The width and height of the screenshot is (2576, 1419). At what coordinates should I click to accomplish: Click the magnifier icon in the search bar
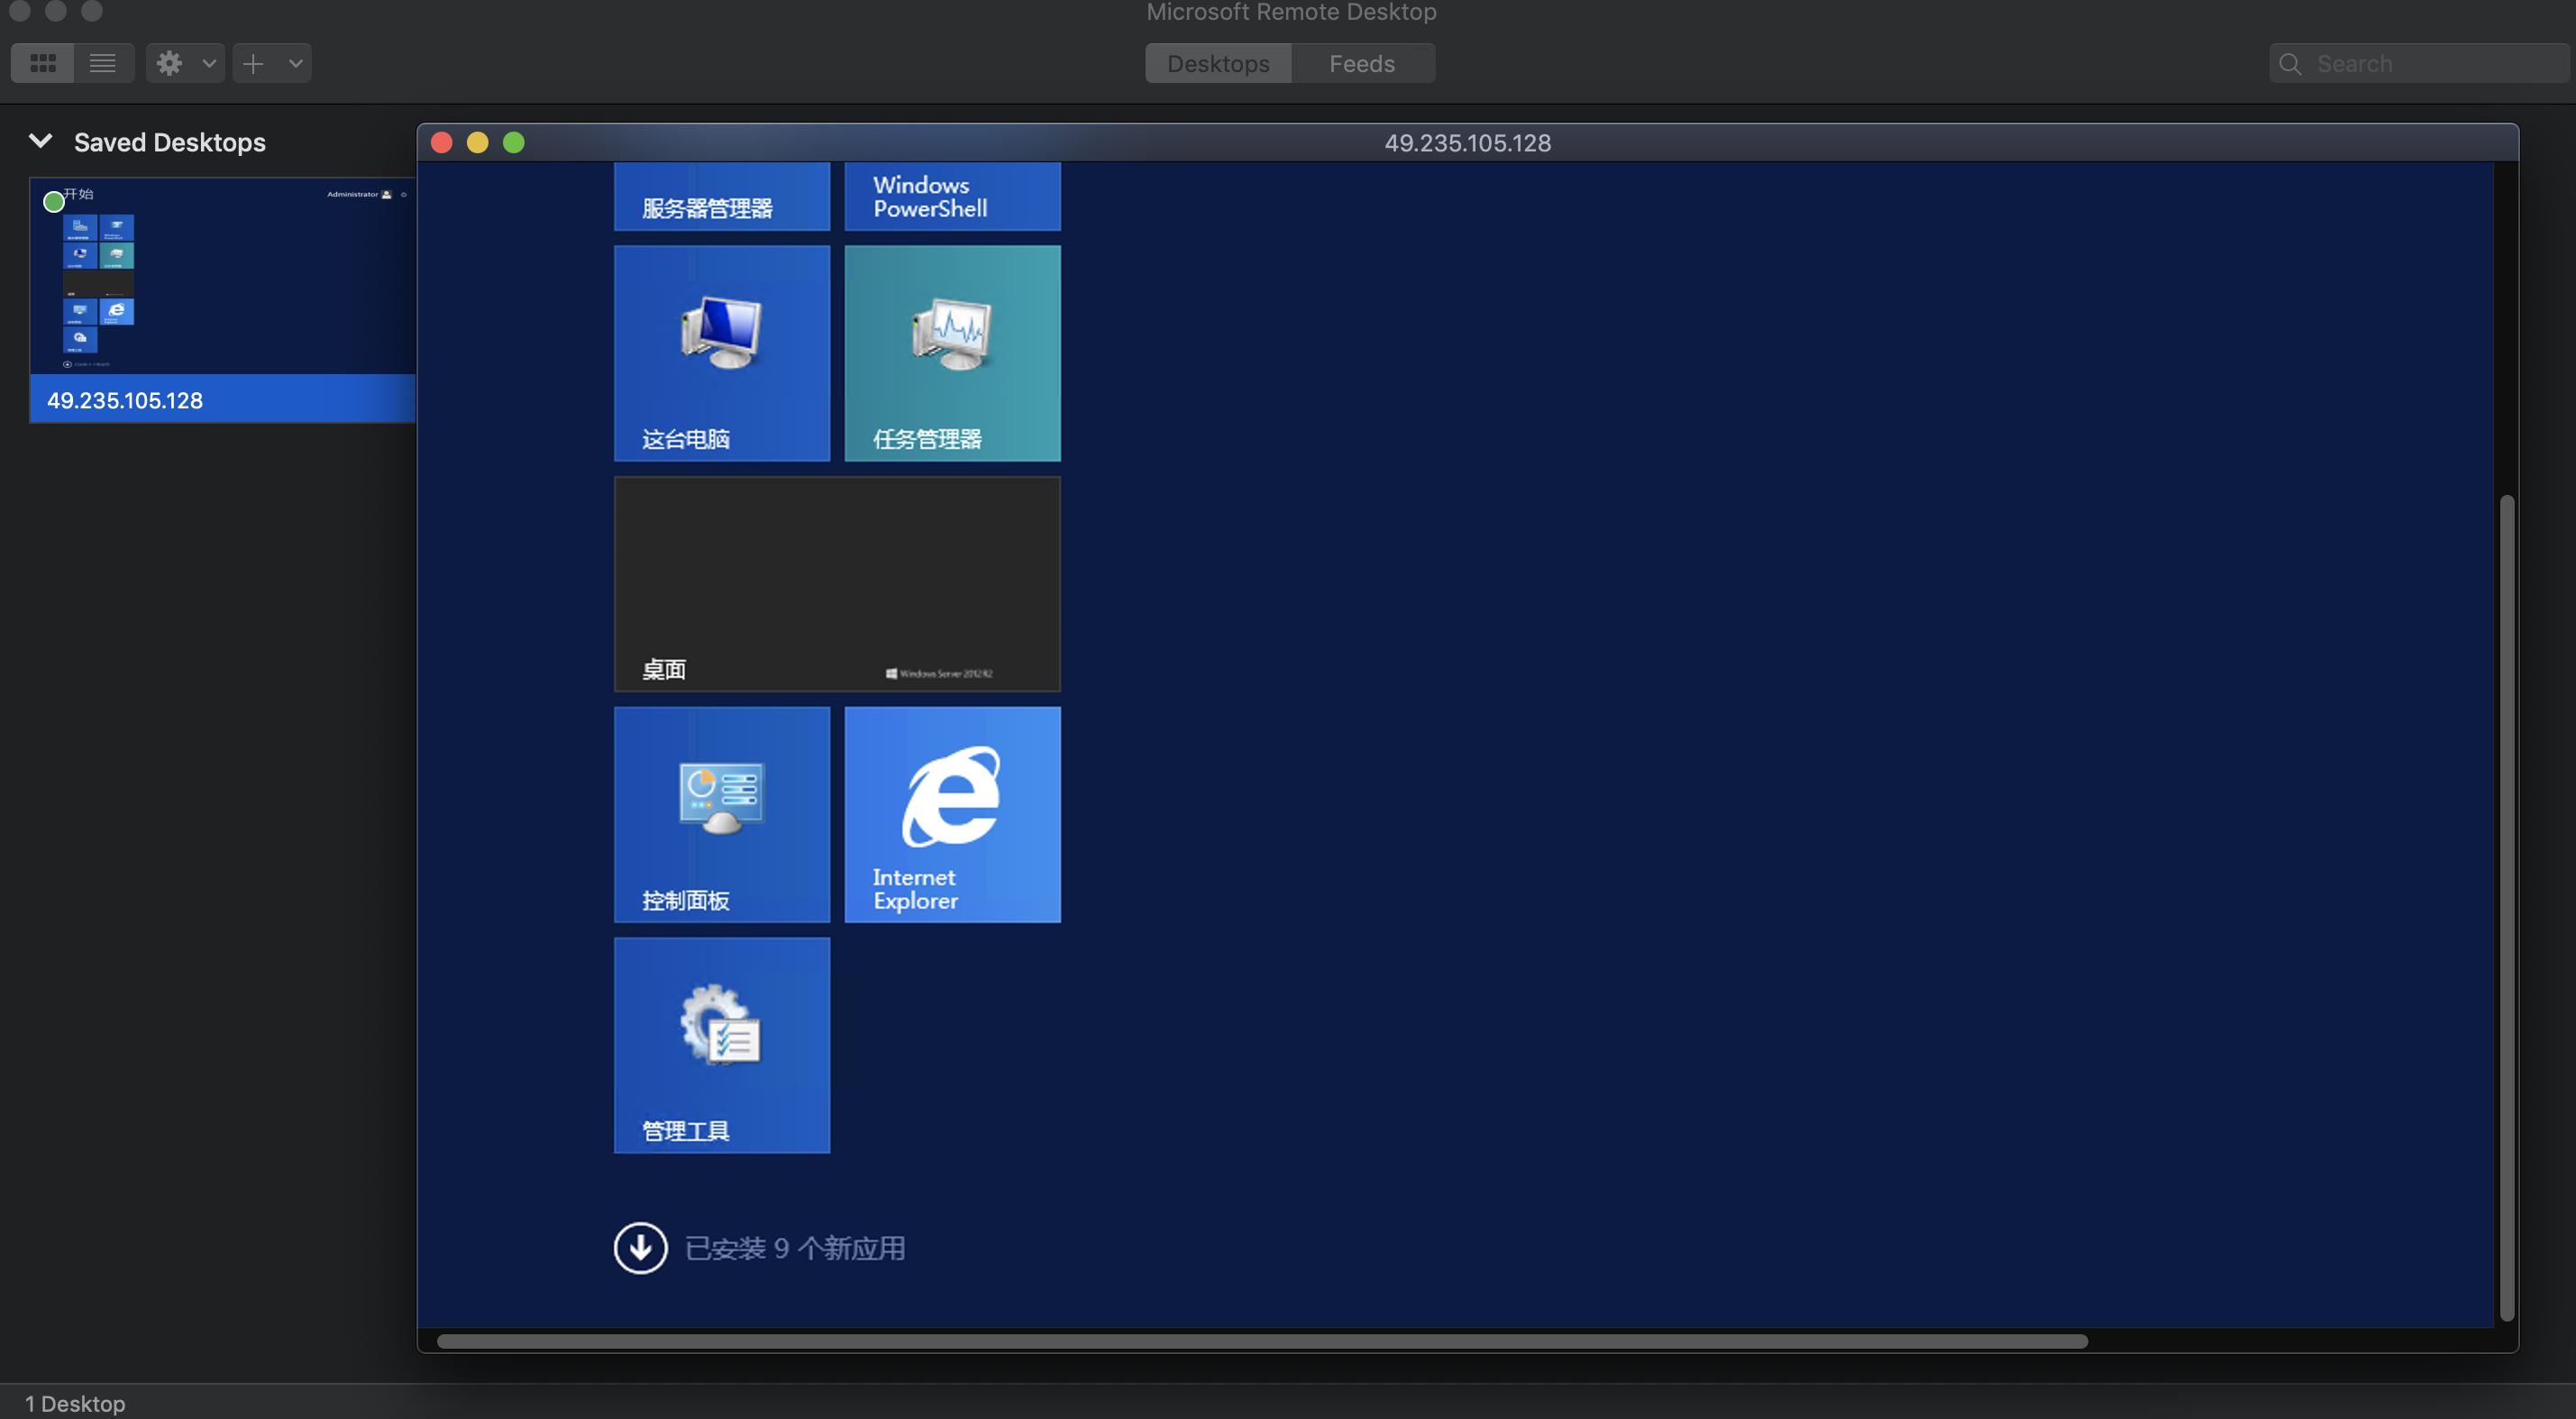(2290, 63)
